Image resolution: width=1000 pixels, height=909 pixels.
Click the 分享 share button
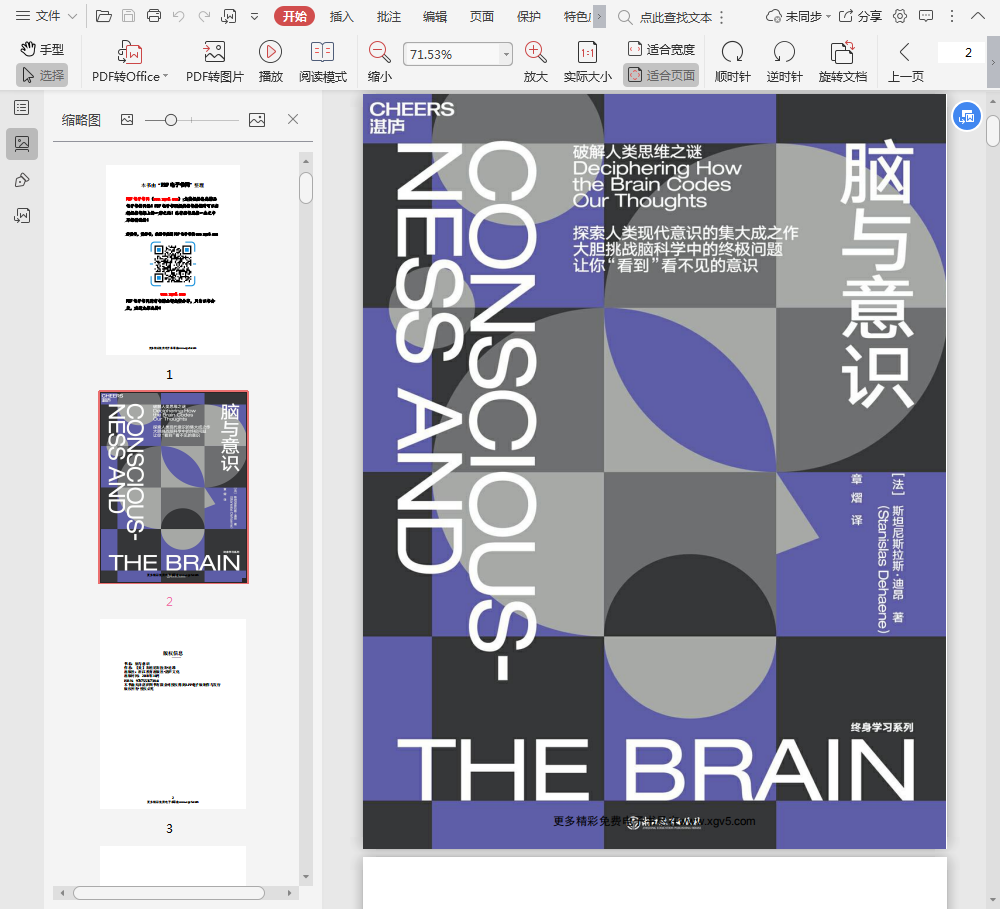(x=860, y=17)
